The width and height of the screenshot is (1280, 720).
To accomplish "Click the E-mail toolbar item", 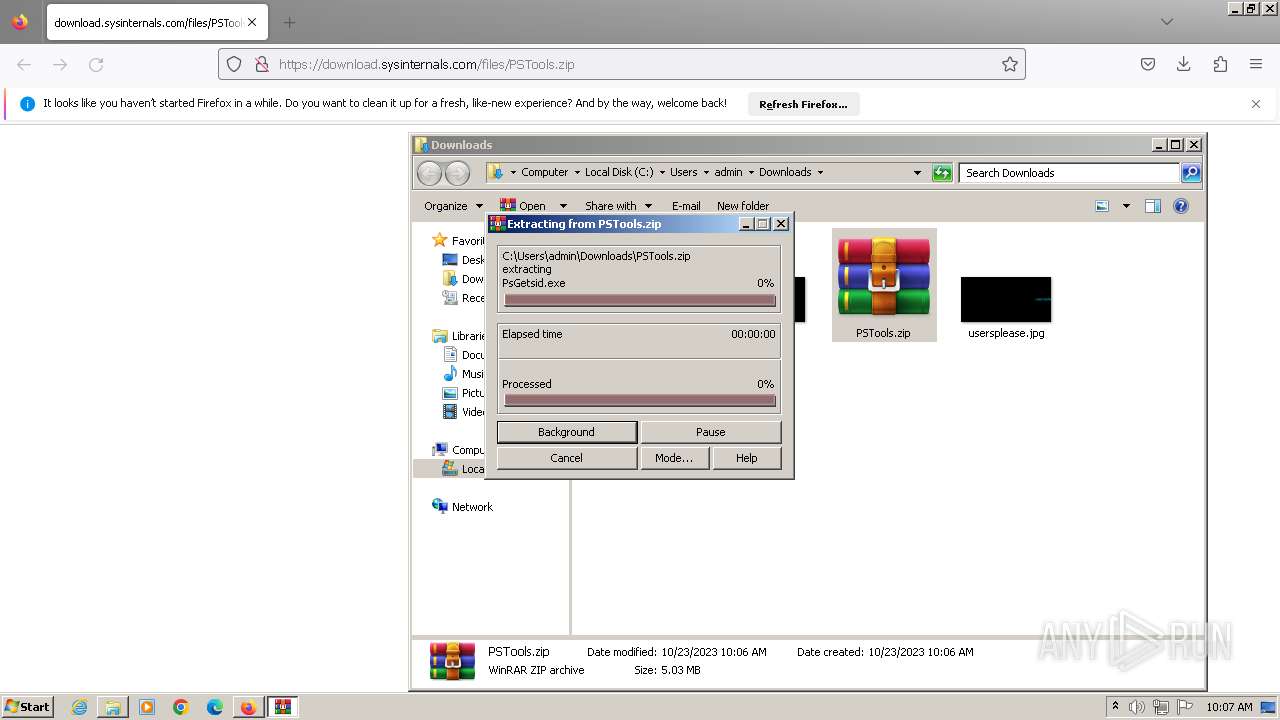I will click(686, 206).
